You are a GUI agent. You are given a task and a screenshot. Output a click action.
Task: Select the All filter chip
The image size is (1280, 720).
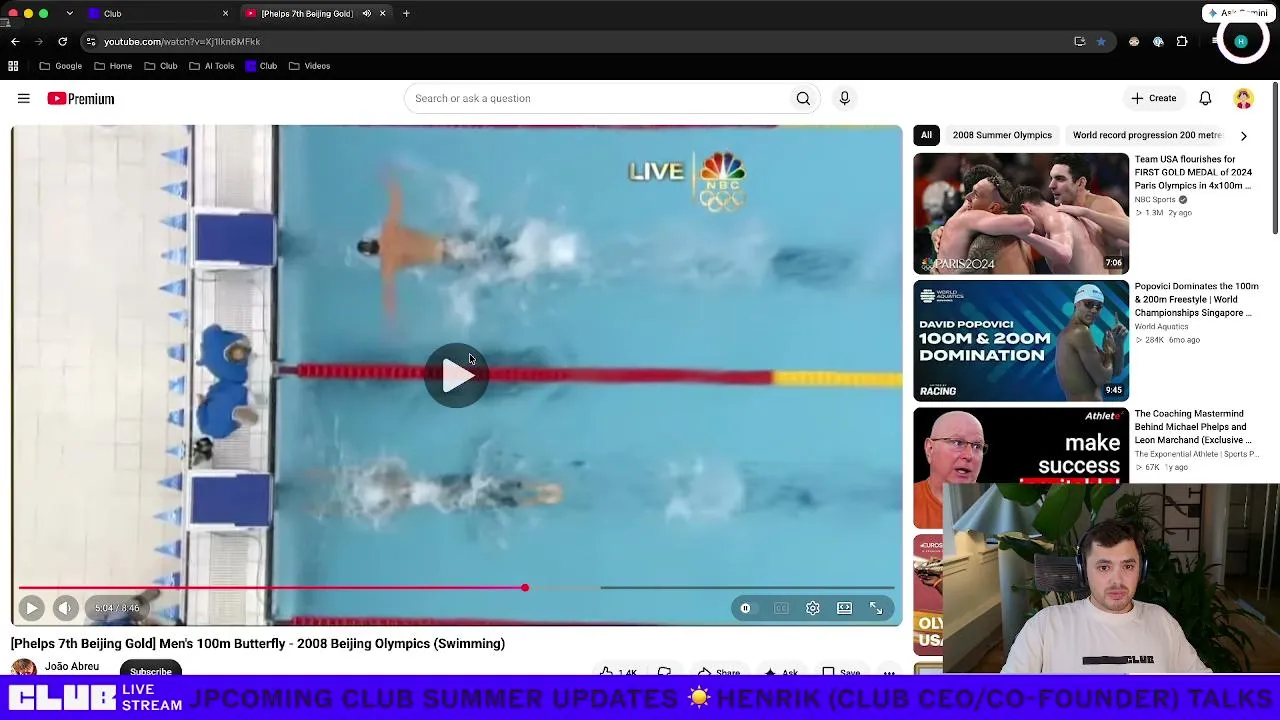click(x=926, y=135)
